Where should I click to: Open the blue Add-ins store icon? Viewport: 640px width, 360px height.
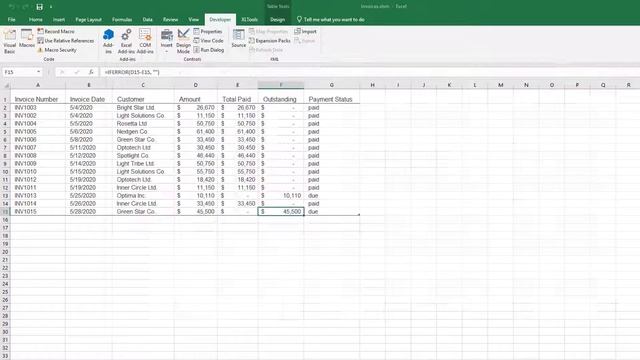pos(108,41)
